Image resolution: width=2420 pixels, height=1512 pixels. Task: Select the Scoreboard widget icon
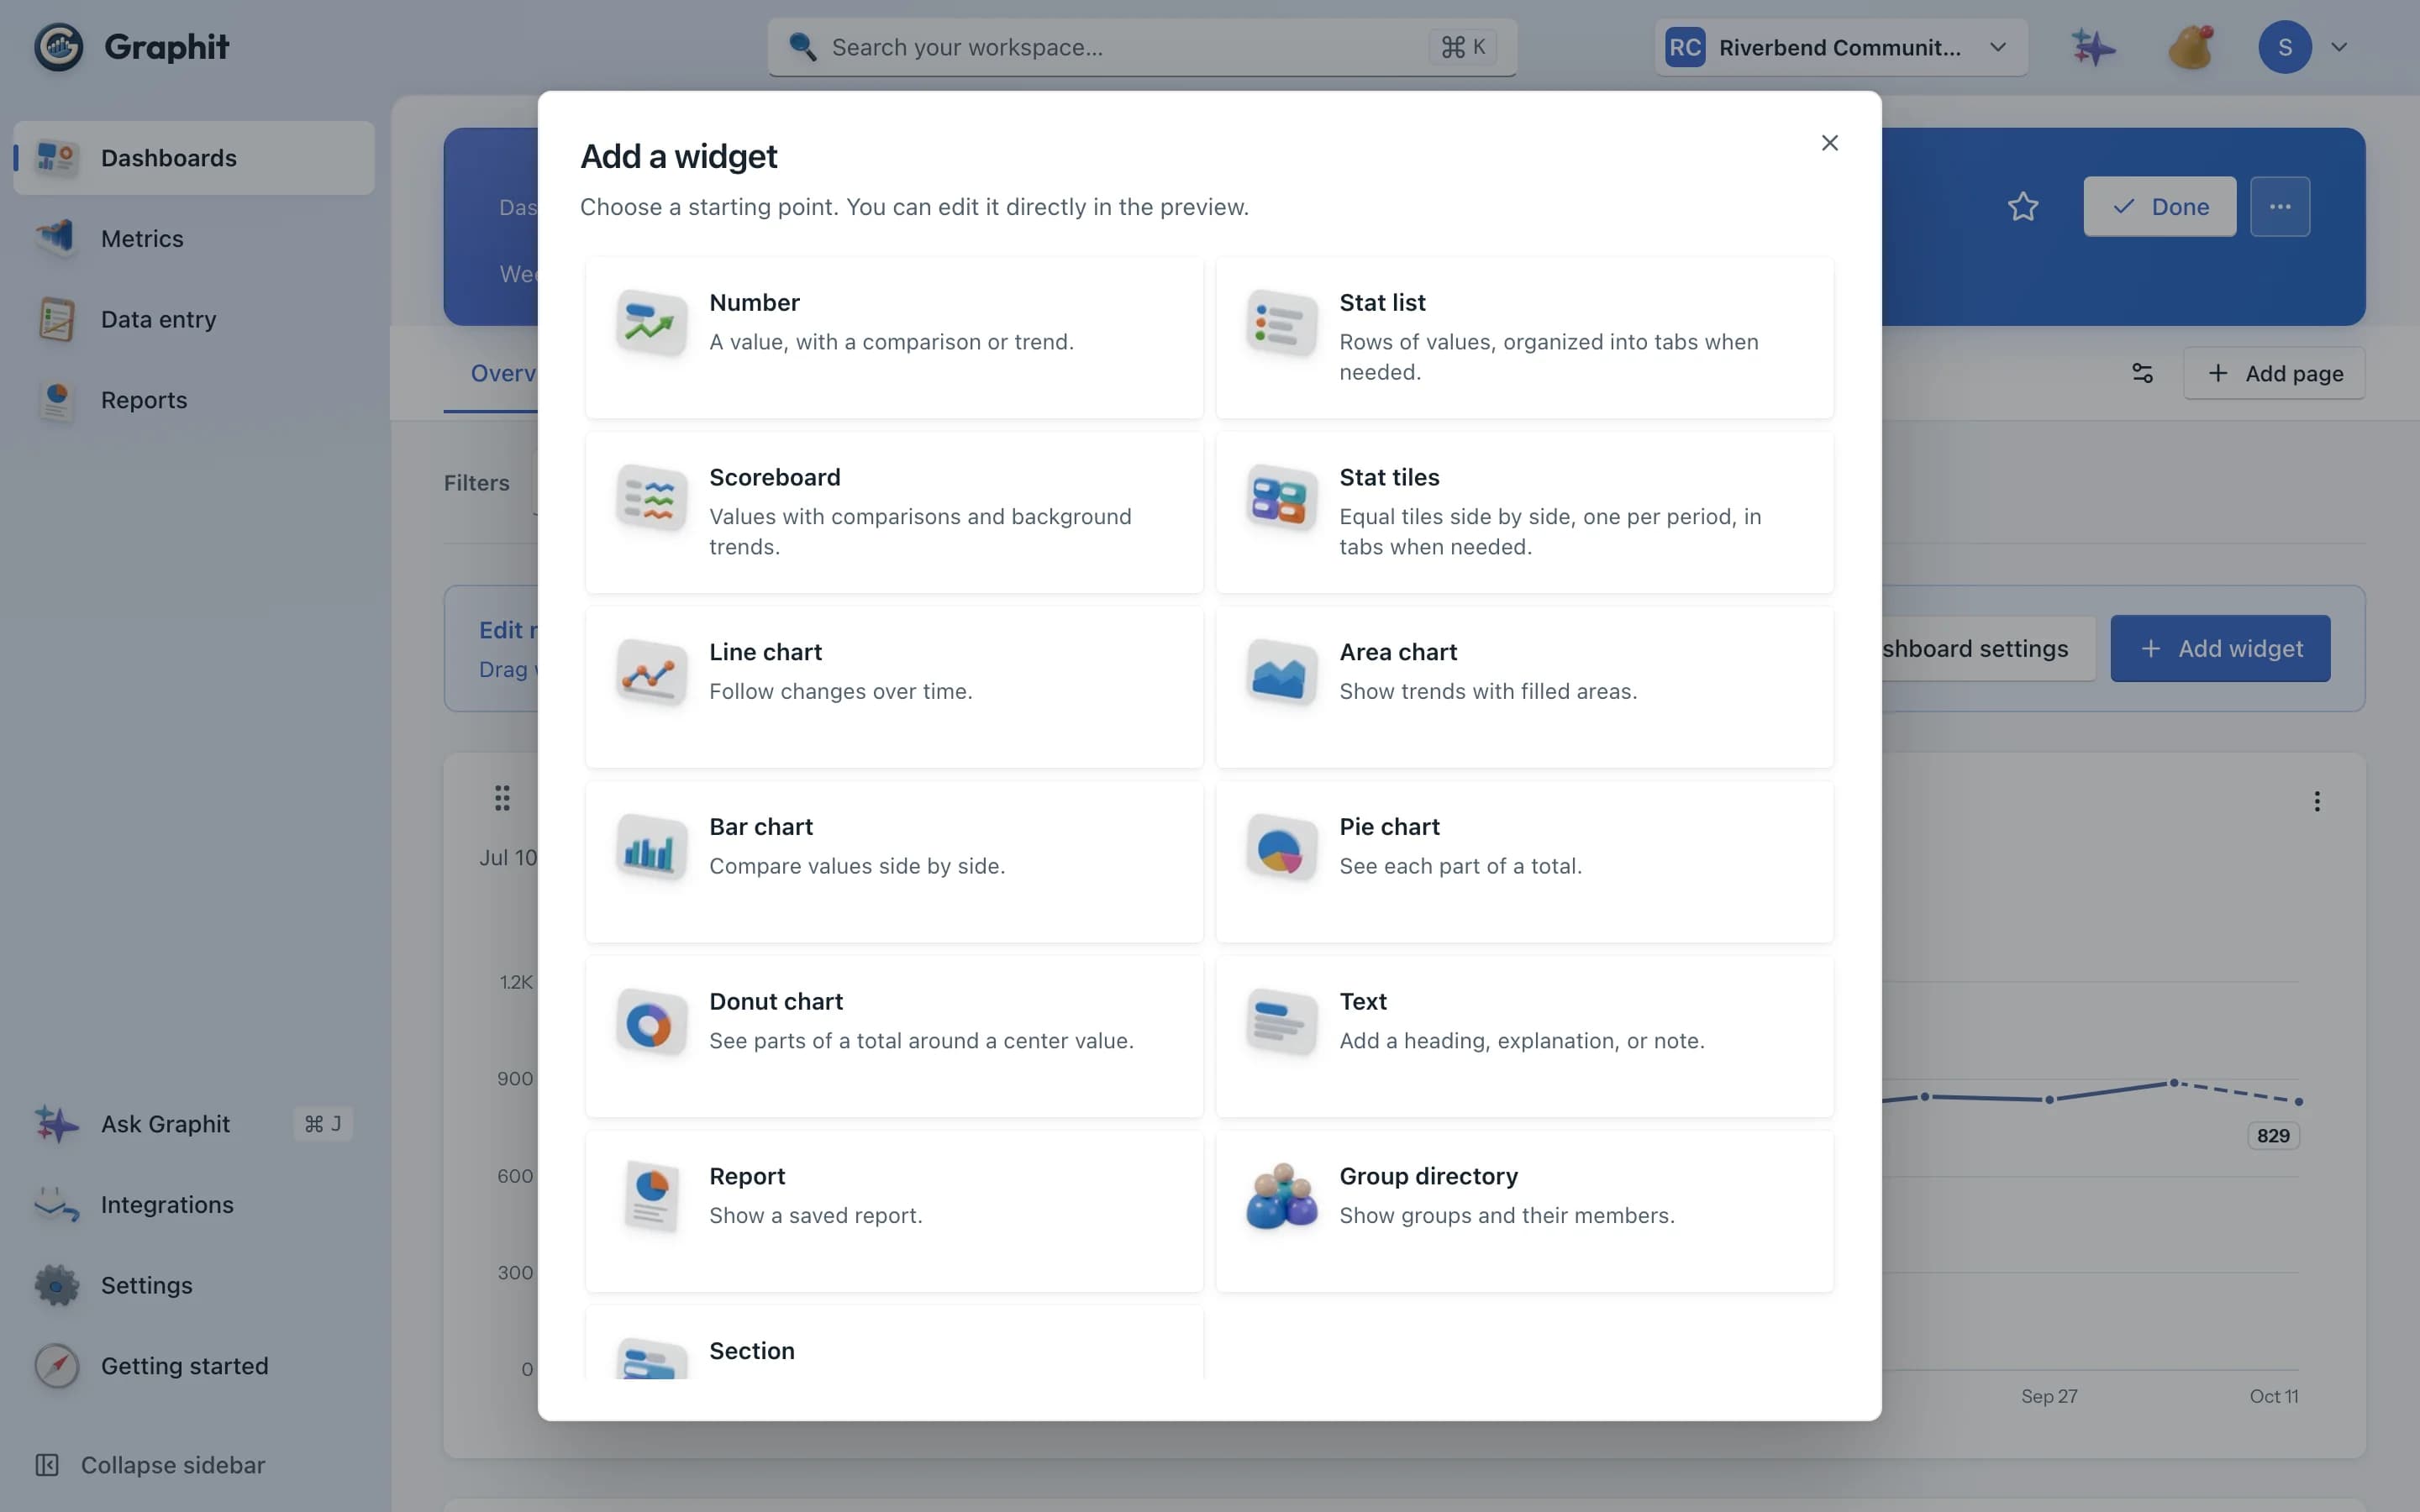click(x=651, y=498)
